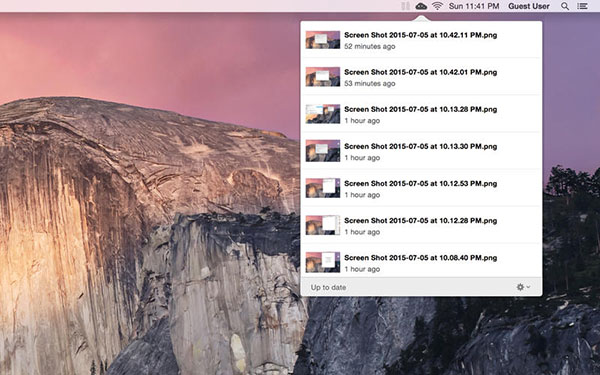Viewport: 600px width, 375px height.
Task: Open thumbnail of Screen Shot 10.42.11 PM
Action: coord(323,40)
